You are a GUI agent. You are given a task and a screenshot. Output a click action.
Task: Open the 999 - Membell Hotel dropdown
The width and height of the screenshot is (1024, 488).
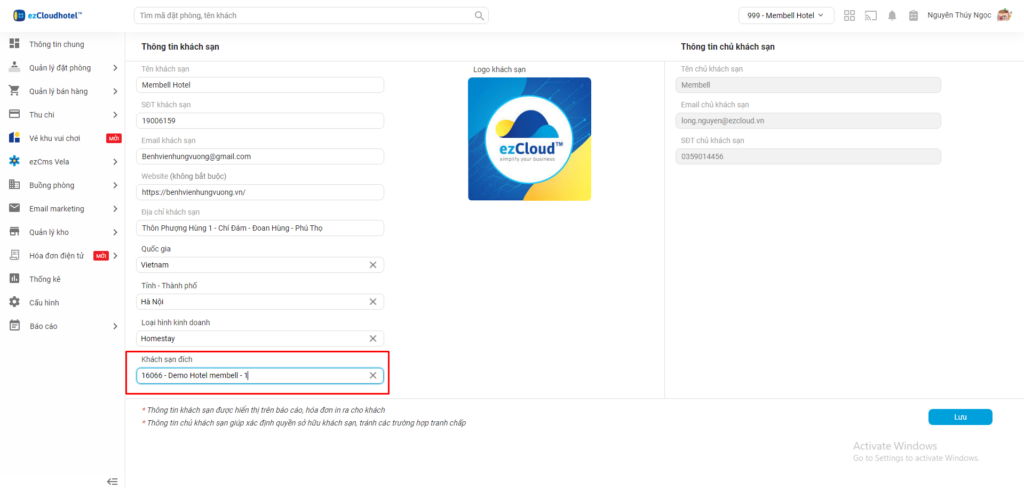point(786,16)
